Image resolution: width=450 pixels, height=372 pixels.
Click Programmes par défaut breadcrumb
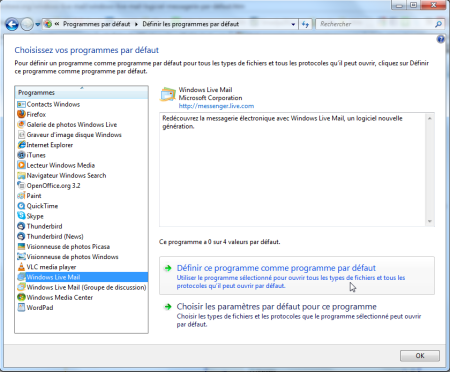click(x=97, y=24)
